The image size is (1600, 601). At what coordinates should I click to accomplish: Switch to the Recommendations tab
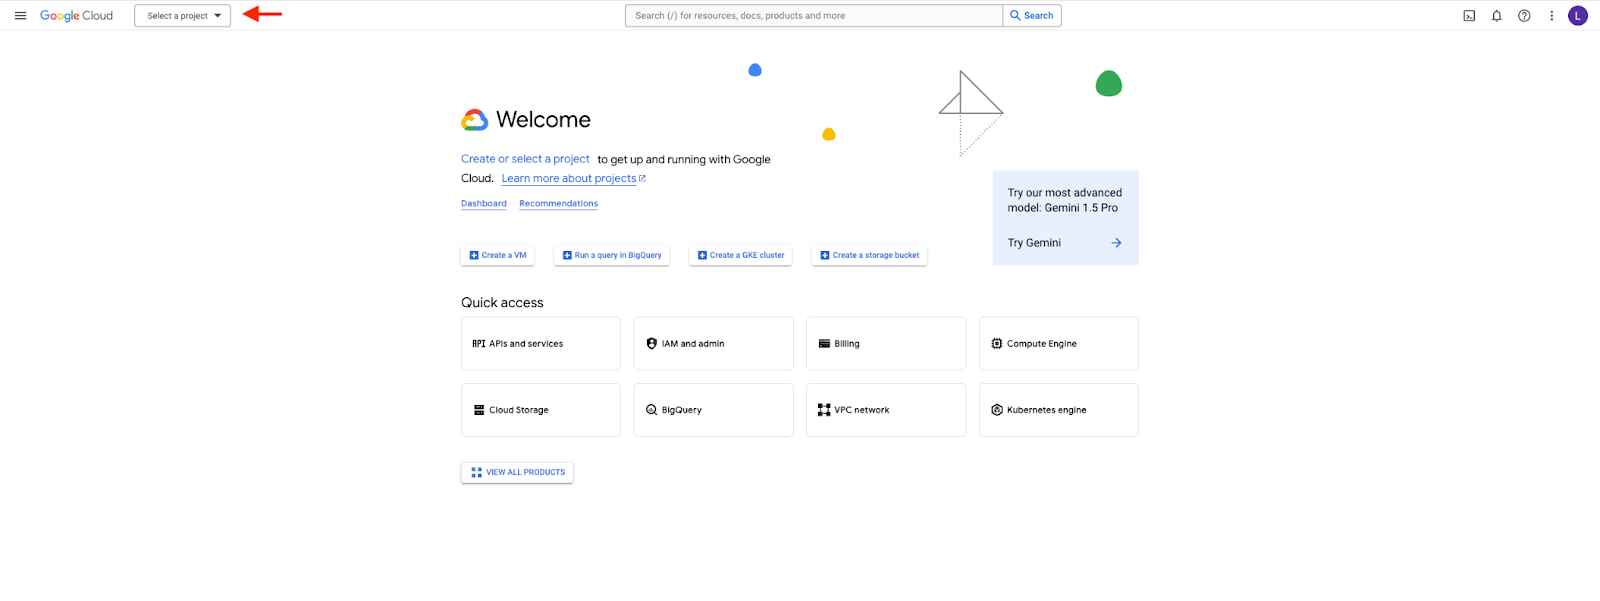point(558,204)
